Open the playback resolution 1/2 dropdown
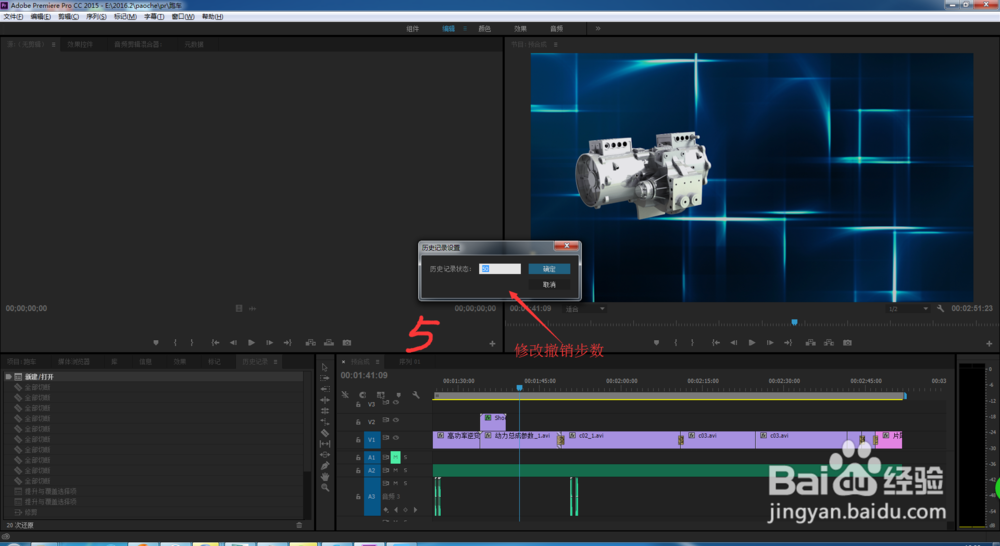Image resolution: width=1000 pixels, height=546 pixels. point(908,309)
